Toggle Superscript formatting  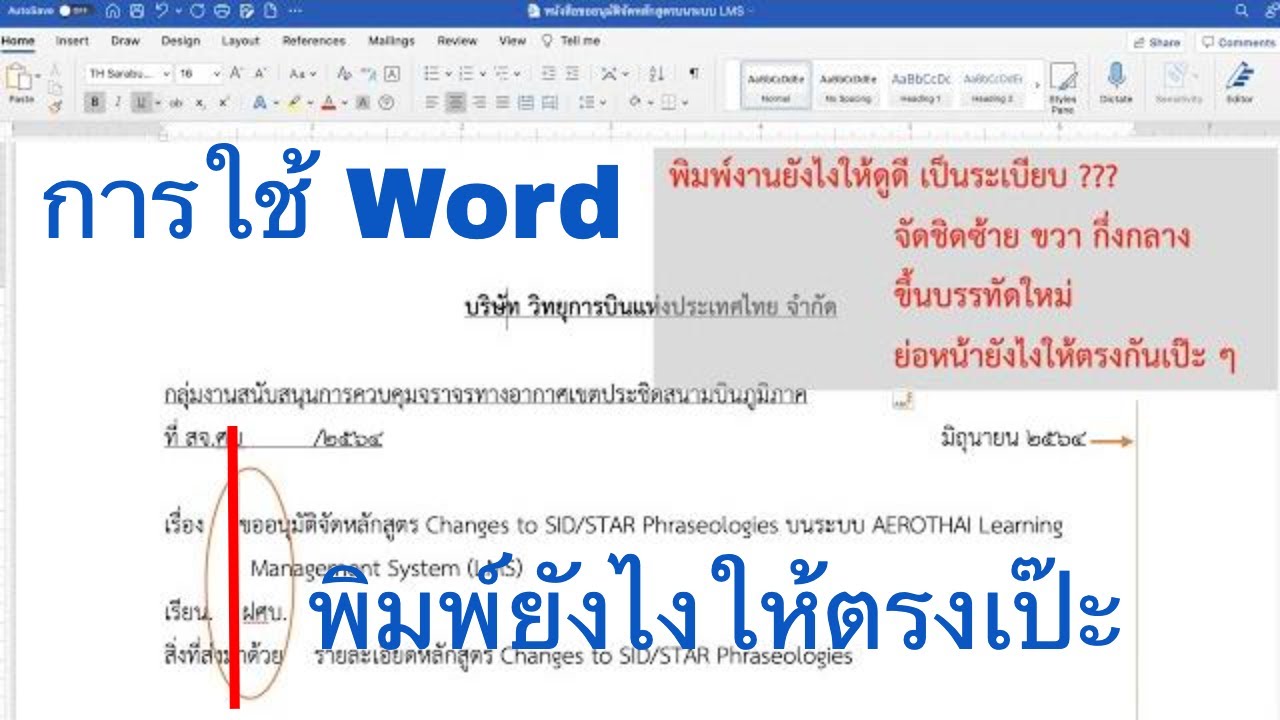(223, 102)
